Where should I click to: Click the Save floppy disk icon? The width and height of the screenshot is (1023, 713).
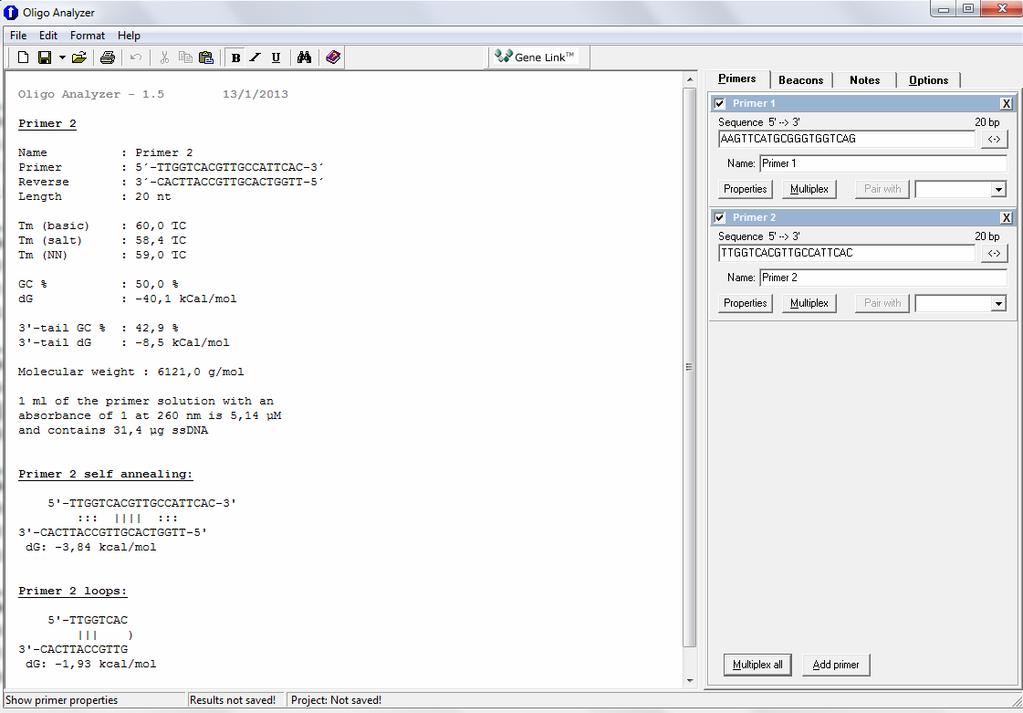(x=44, y=57)
